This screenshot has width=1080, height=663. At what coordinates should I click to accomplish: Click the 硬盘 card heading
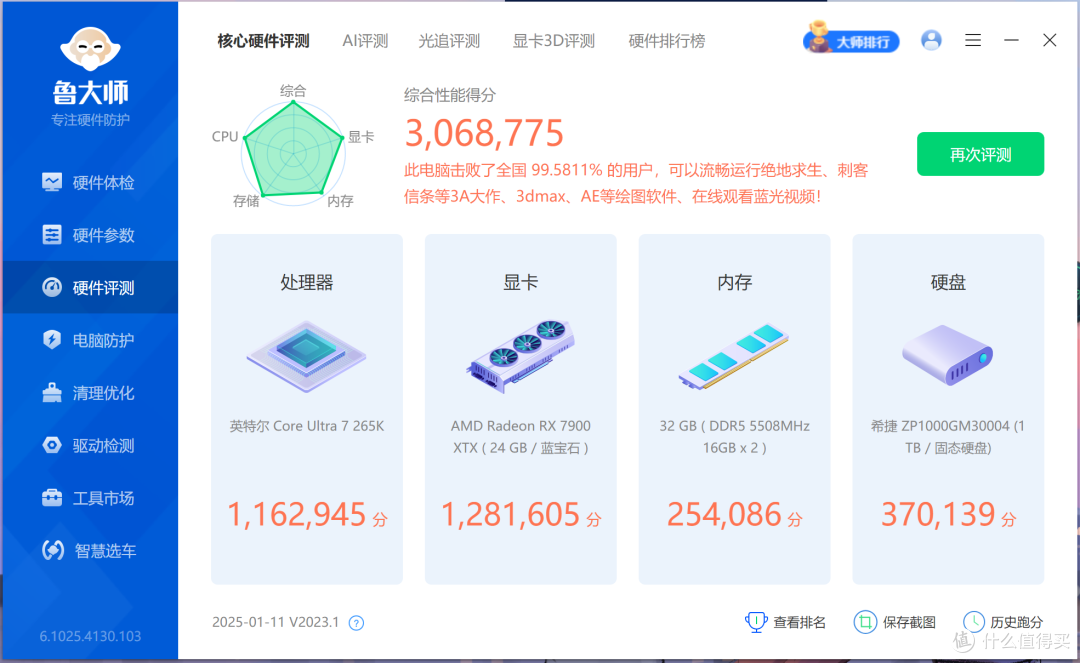(948, 282)
